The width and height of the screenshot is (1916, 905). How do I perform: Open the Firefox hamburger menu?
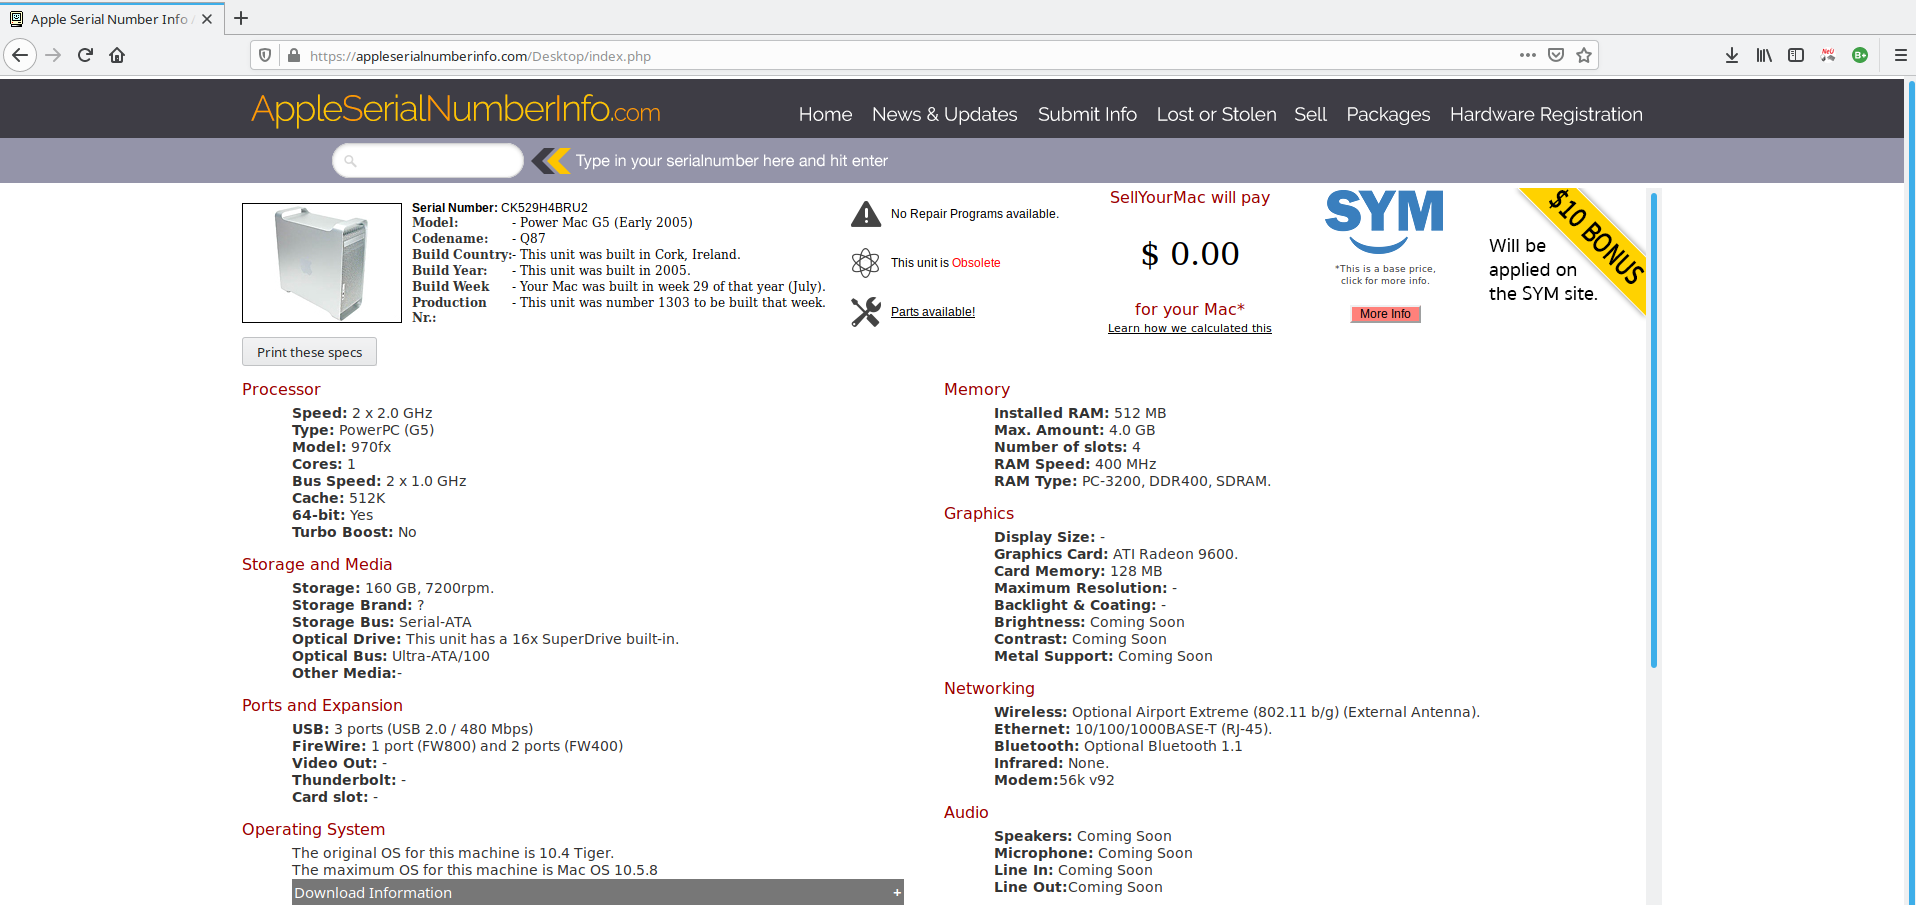tap(1900, 55)
